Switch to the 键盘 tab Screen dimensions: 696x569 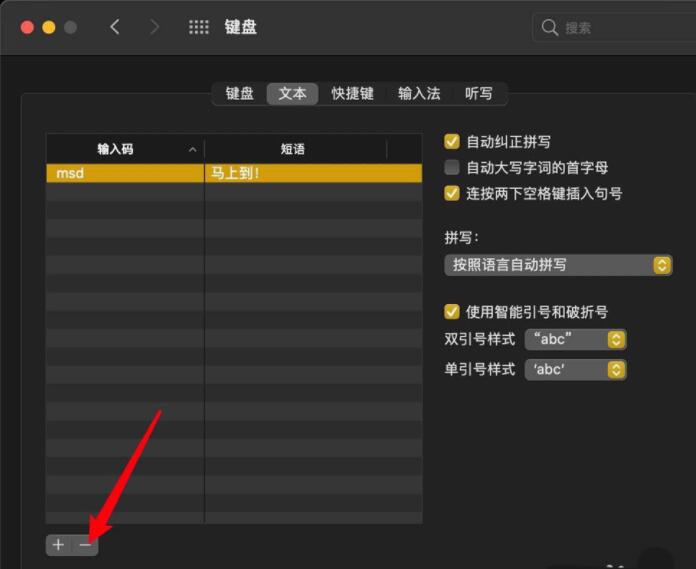[x=240, y=94]
